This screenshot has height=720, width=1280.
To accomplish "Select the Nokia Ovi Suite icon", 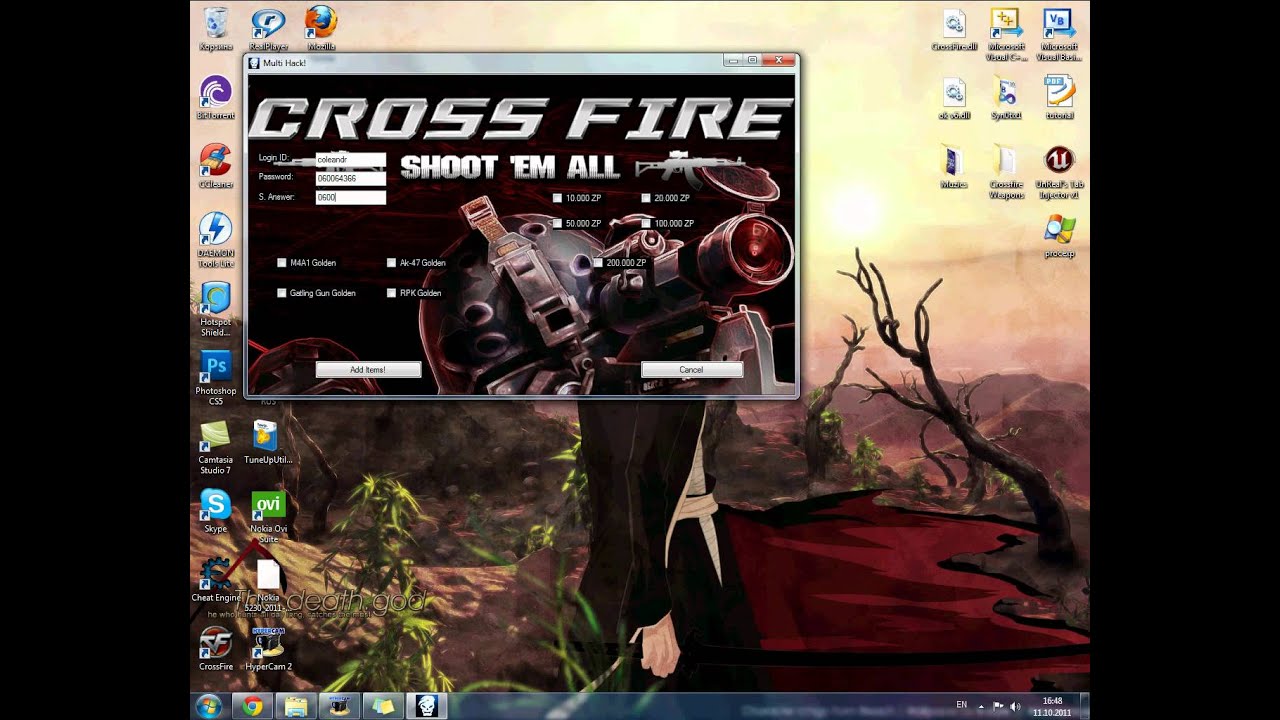I will click(x=268, y=516).
